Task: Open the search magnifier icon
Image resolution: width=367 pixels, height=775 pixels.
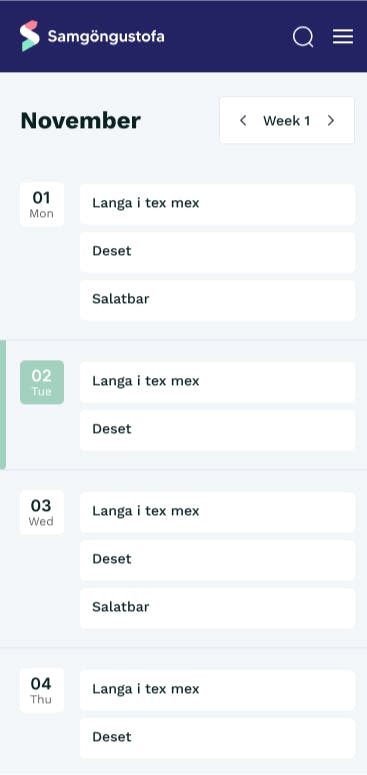Action: [x=303, y=37]
